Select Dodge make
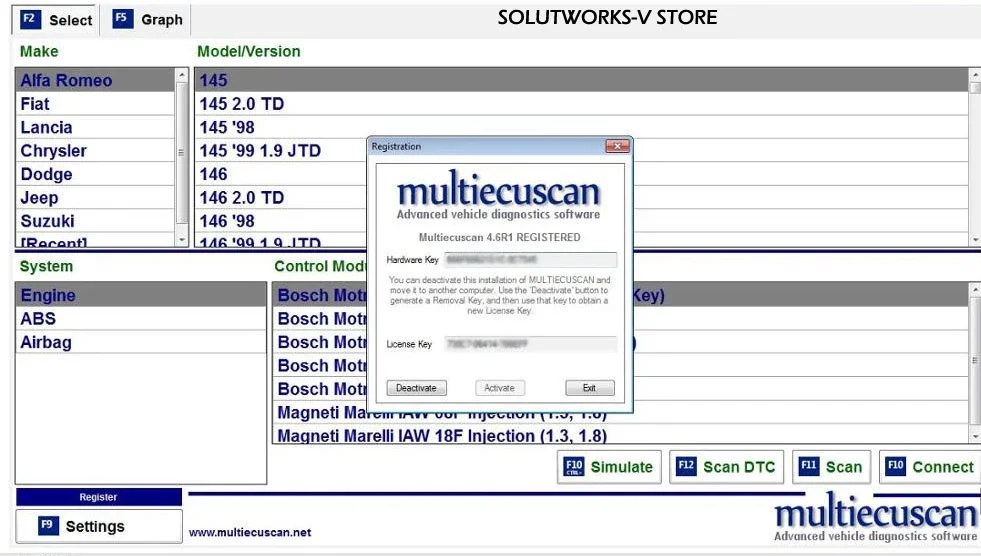Viewport: 981px width, 556px height. (x=94, y=174)
